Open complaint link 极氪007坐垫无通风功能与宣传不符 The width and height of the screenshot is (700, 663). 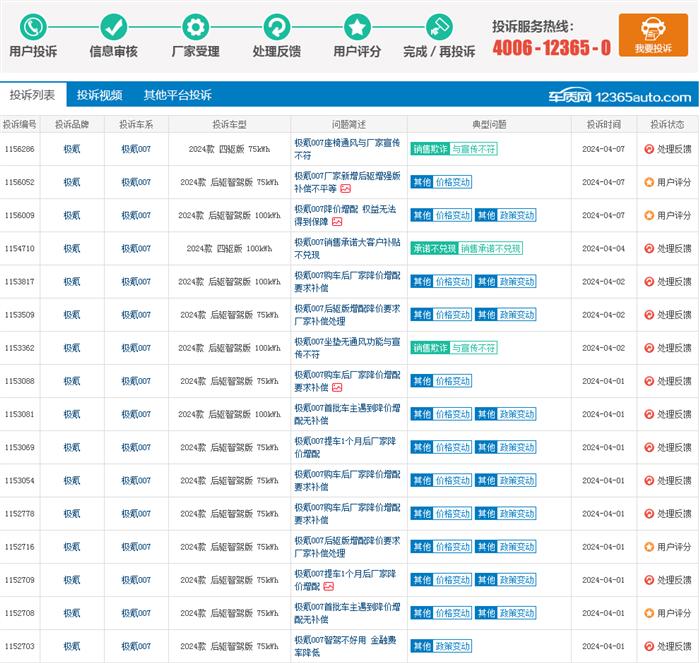(x=347, y=348)
